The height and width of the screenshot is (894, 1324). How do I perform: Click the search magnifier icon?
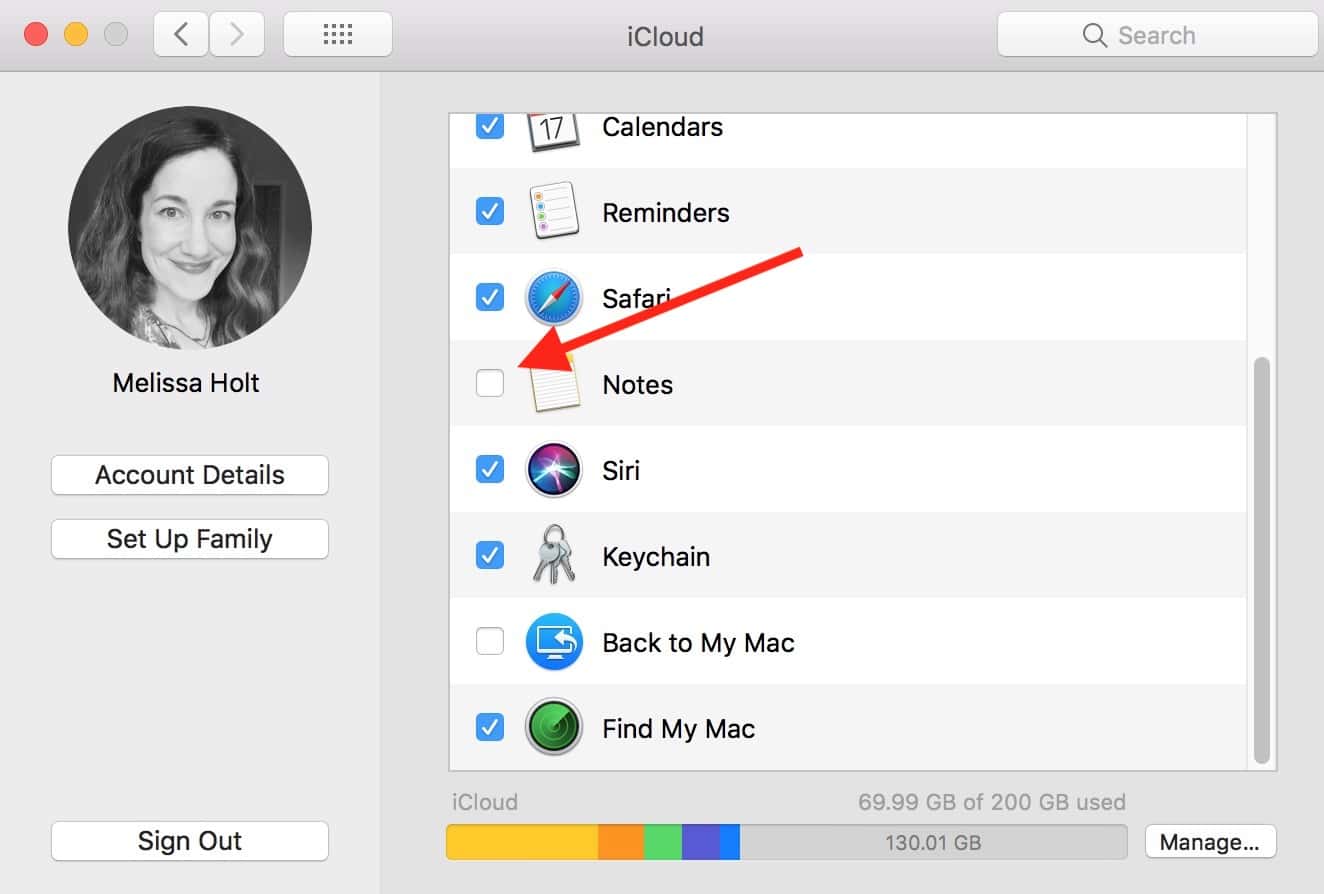click(1095, 36)
